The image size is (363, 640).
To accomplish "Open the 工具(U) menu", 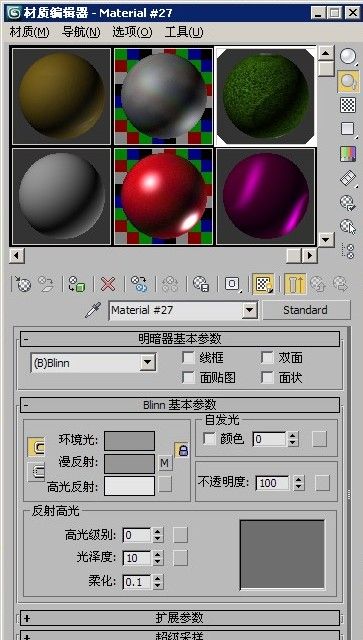I will [184, 32].
